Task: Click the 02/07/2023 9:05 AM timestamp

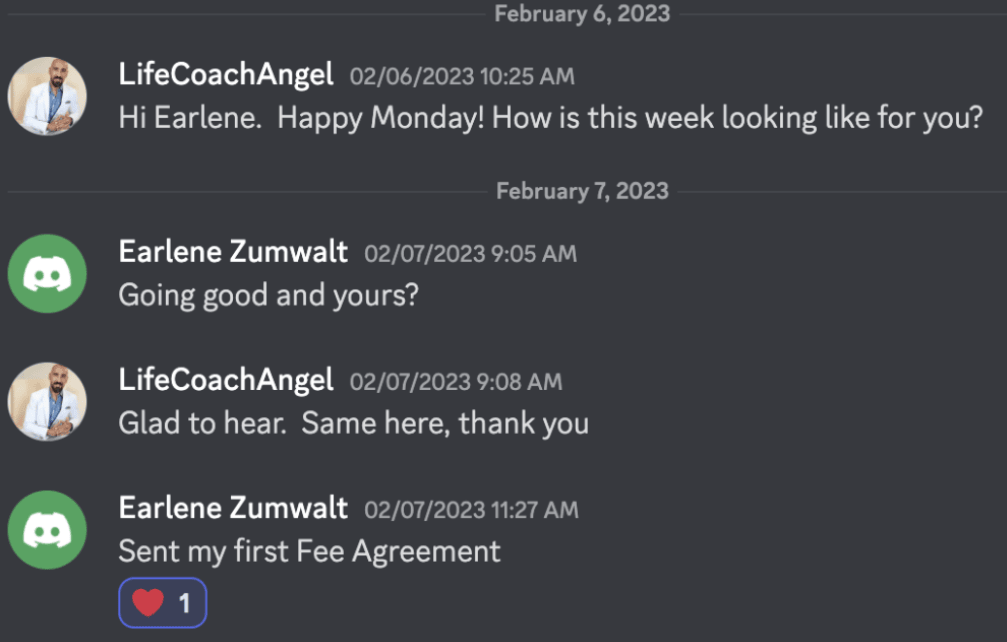Action: pos(470,254)
